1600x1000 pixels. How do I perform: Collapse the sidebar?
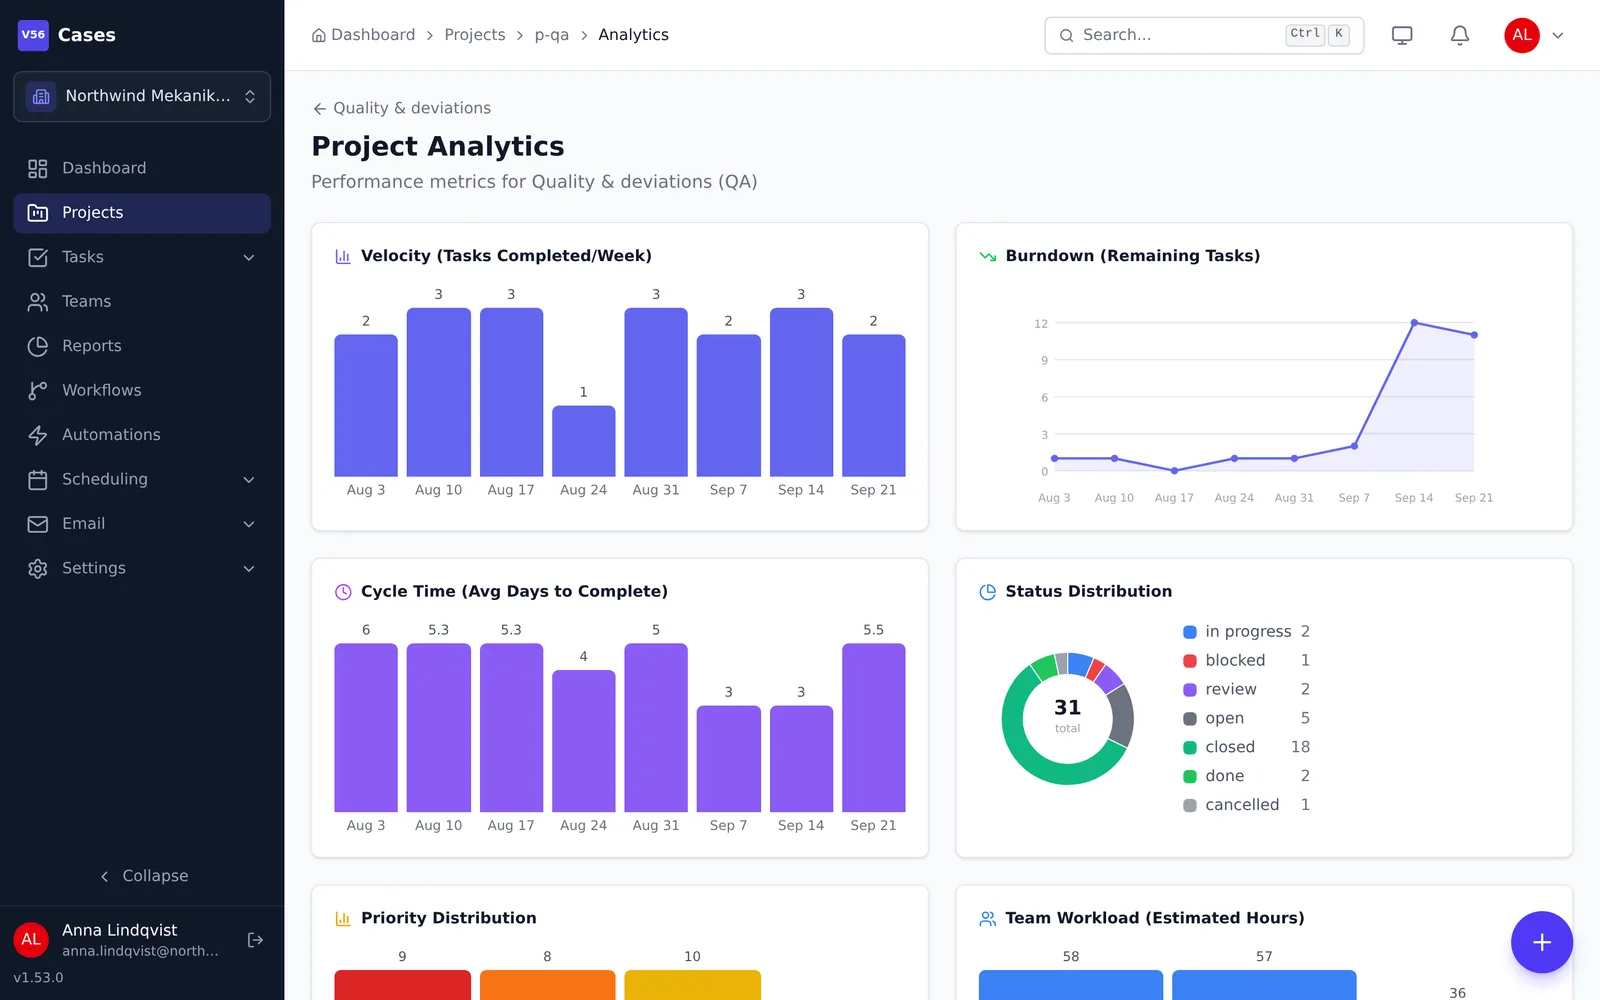pyautogui.click(x=142, y=876)
